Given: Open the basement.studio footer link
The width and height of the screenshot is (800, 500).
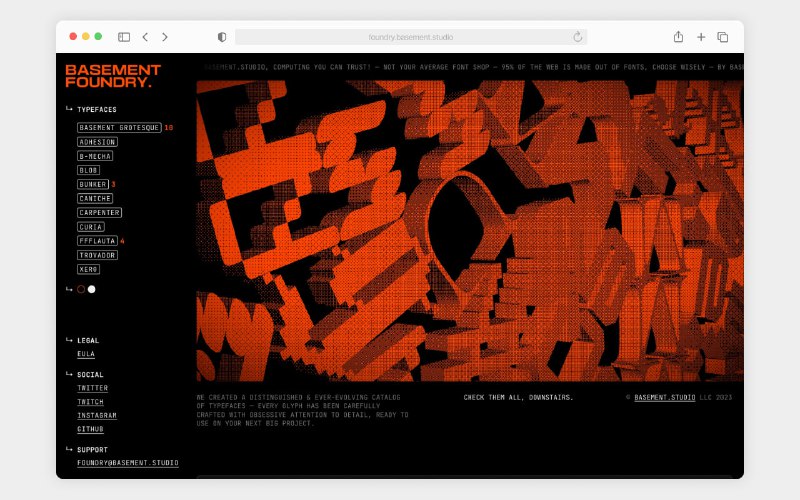Looking at the screenshot, I should [x=665, y=397].
